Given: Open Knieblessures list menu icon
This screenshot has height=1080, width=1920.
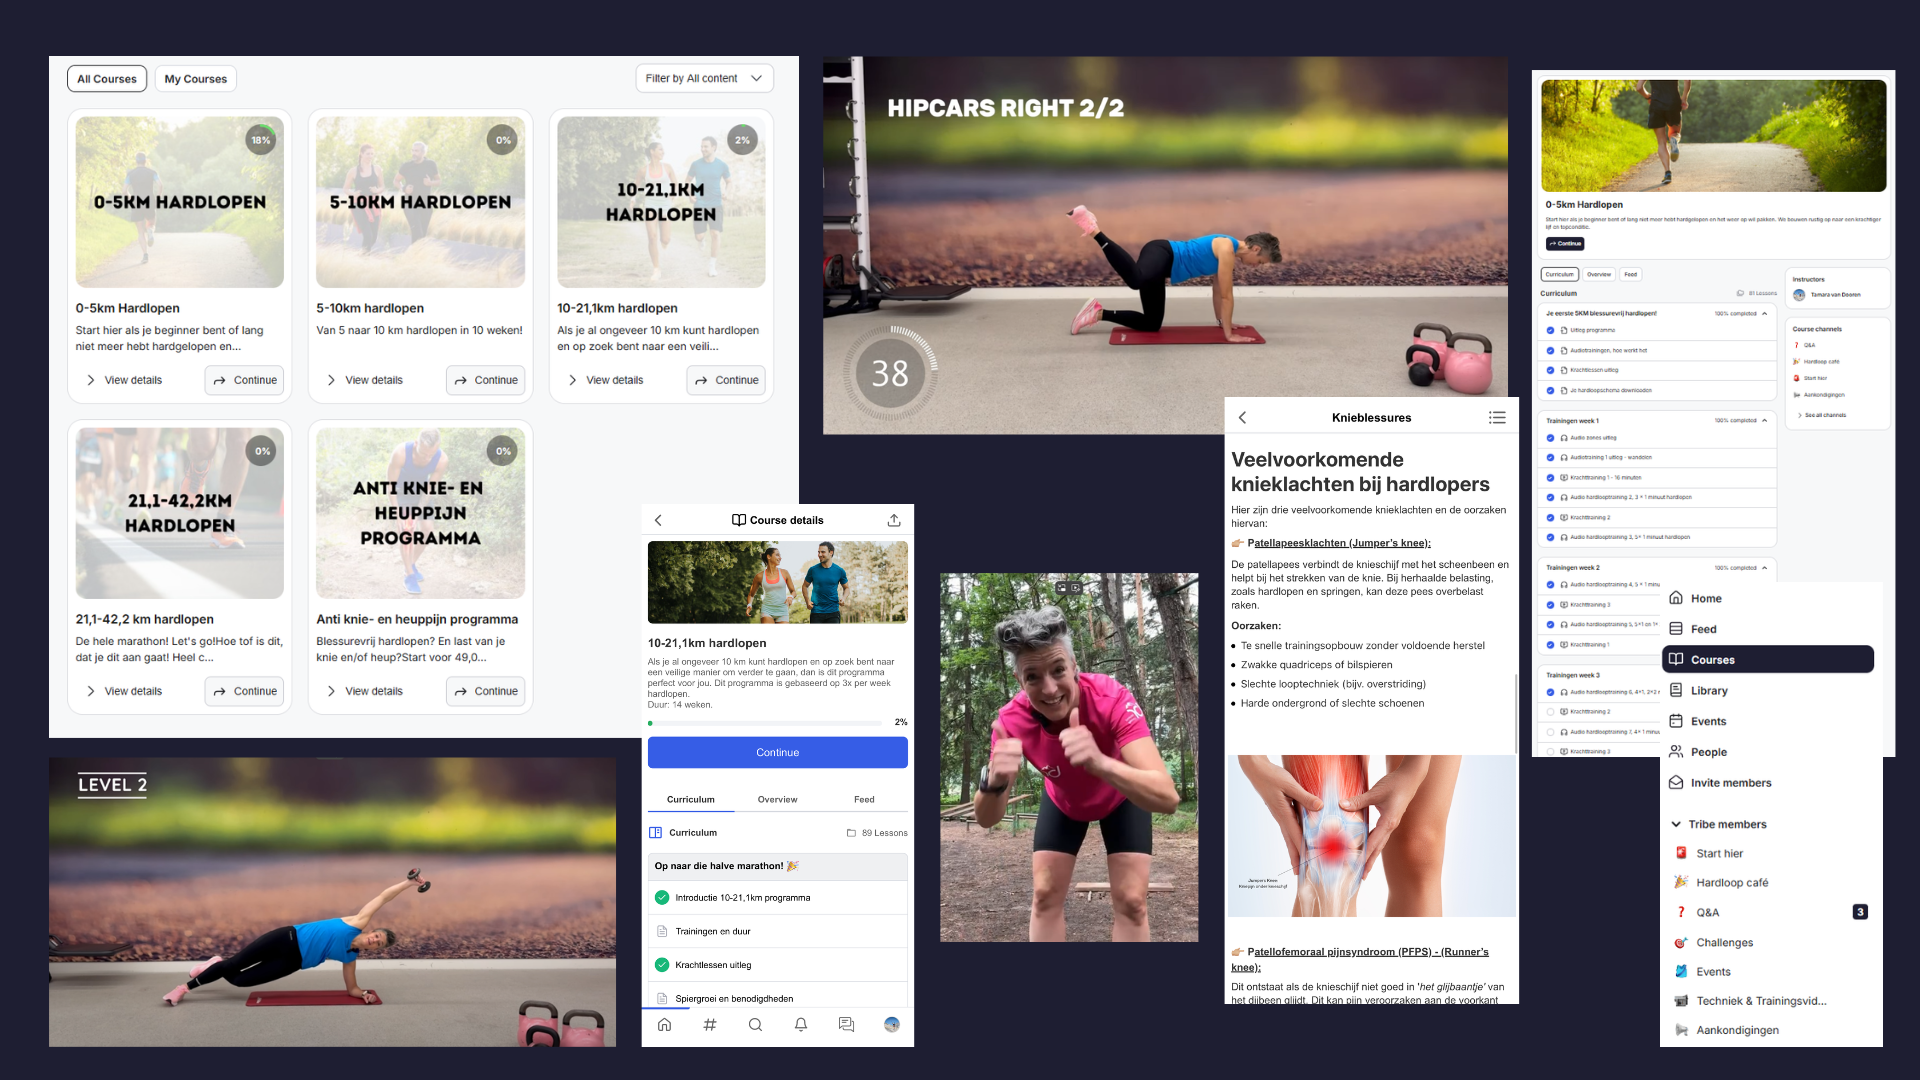Looking at the screenshot, I should coord(1497,418).
